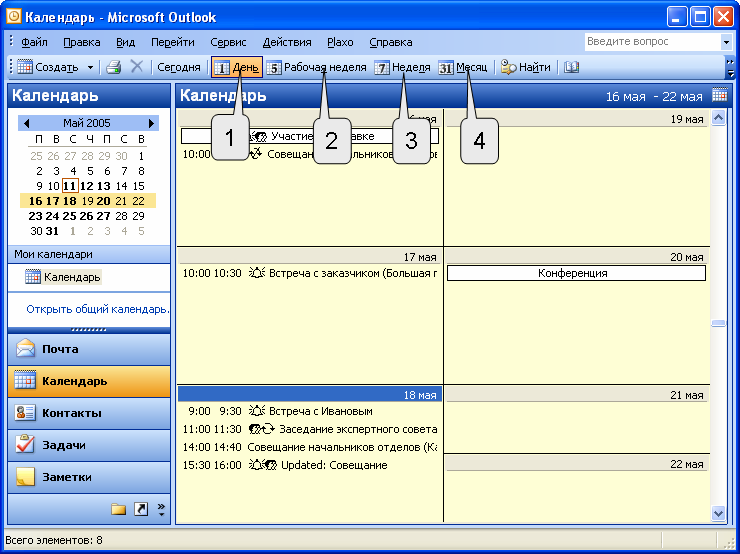The height and width of the screenshot is (554, 740).
Task: Open the Контакты navigation pane
Action: (x=89, y=413)
